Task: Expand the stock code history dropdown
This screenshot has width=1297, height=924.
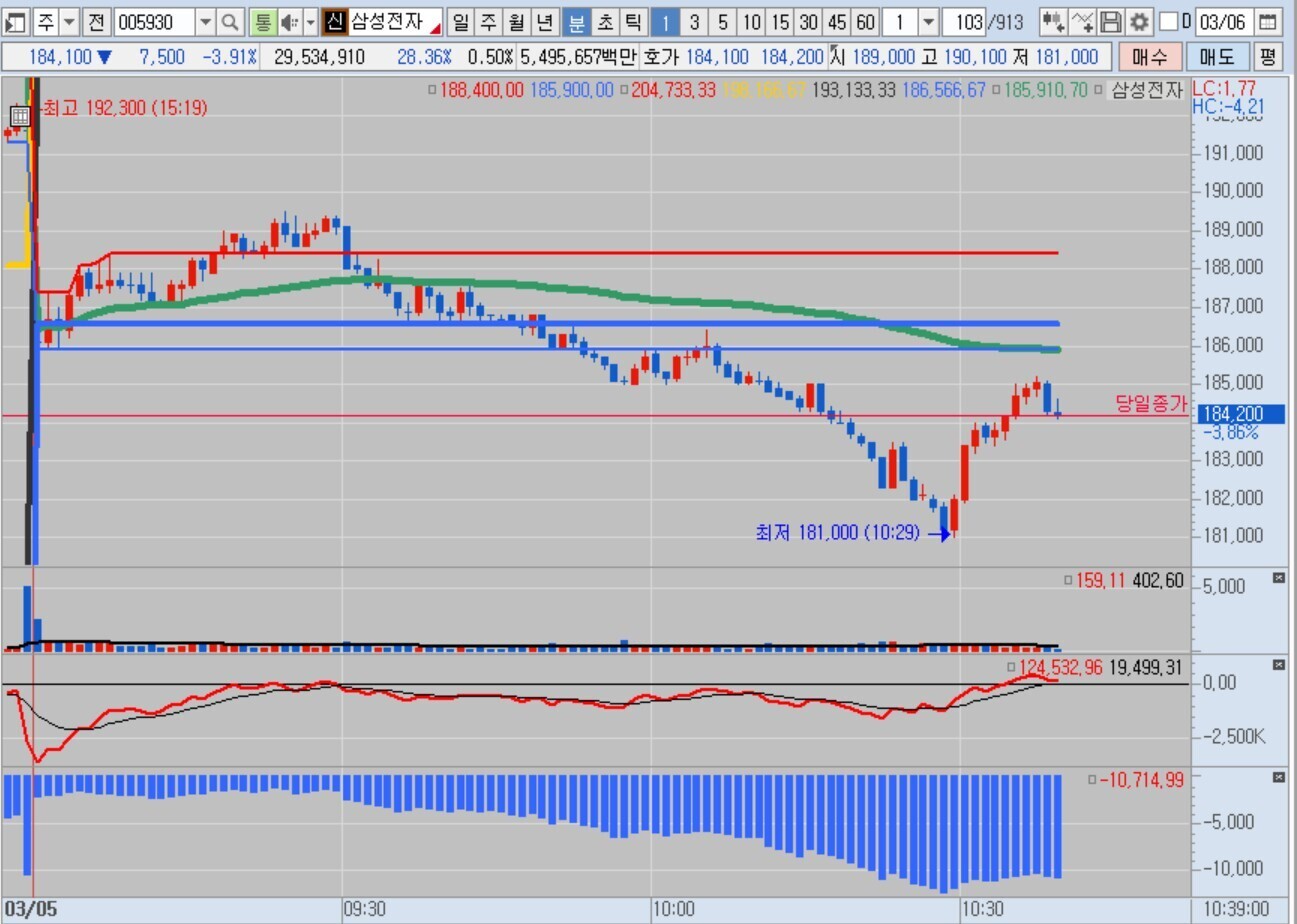Action: pyautogui.click(x=205, y=22)
